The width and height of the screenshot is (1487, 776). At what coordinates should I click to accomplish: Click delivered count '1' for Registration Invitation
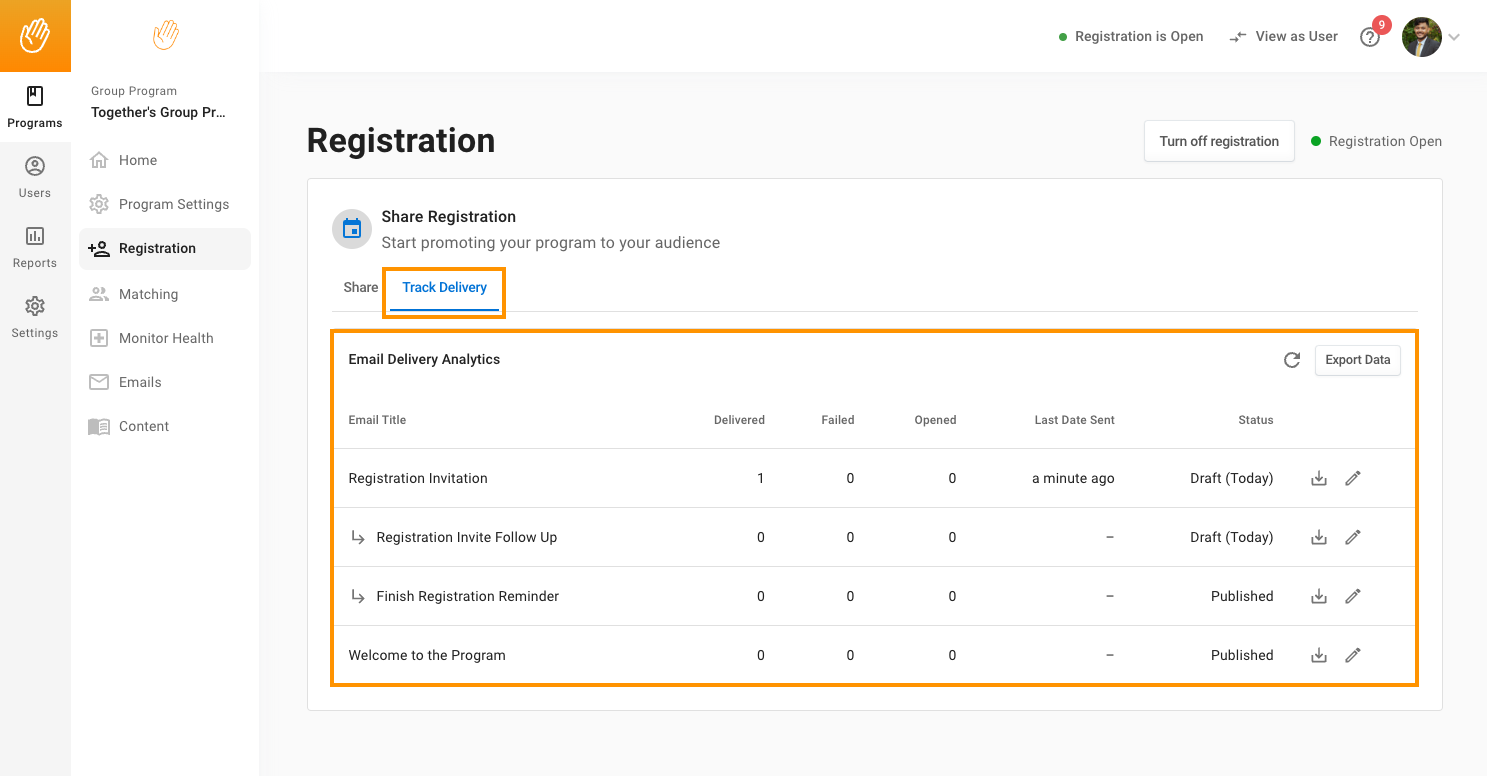point(761,478)
